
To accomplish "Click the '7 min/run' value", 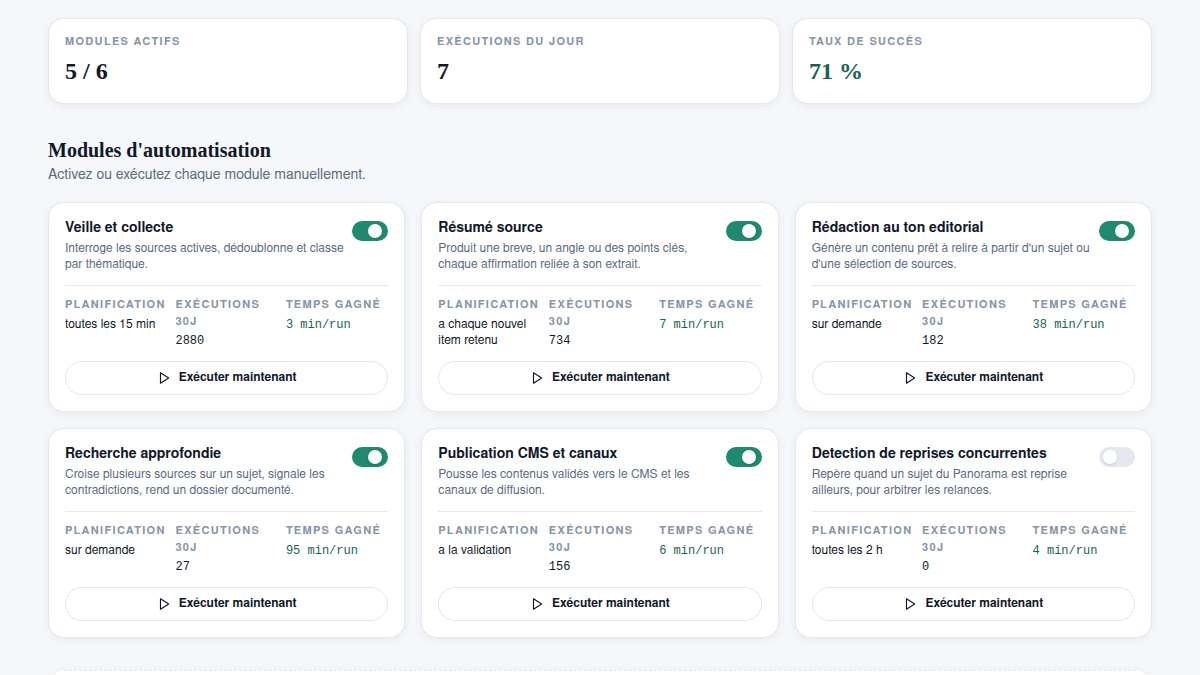I will [691, 324].
